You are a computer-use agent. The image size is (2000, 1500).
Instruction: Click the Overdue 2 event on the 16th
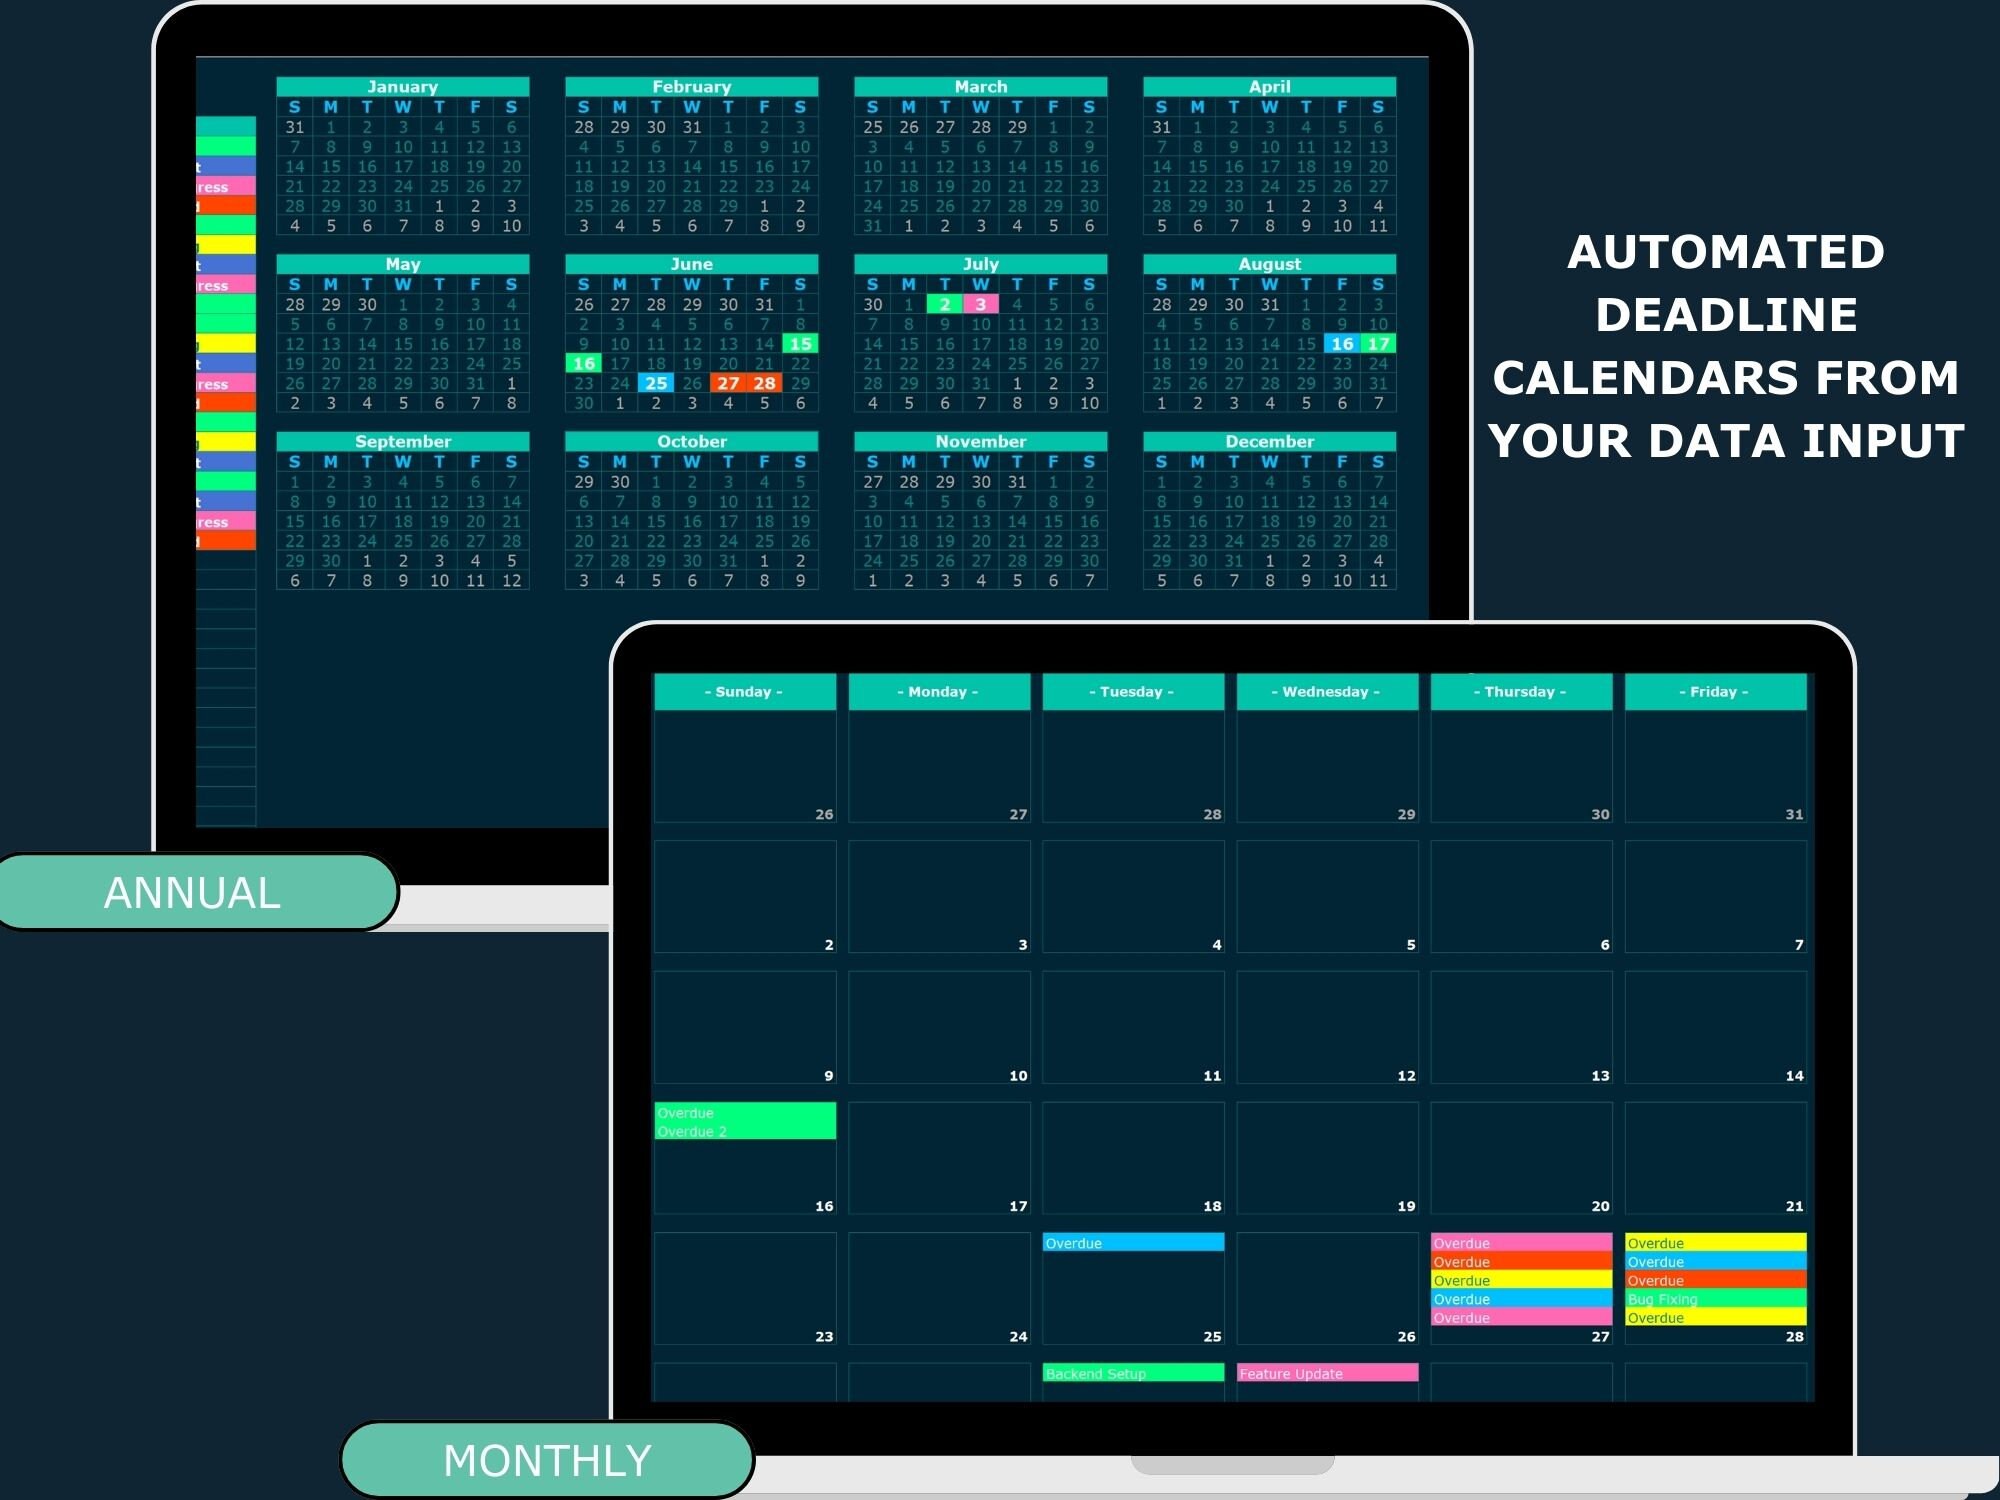(x=693, y=1131)
